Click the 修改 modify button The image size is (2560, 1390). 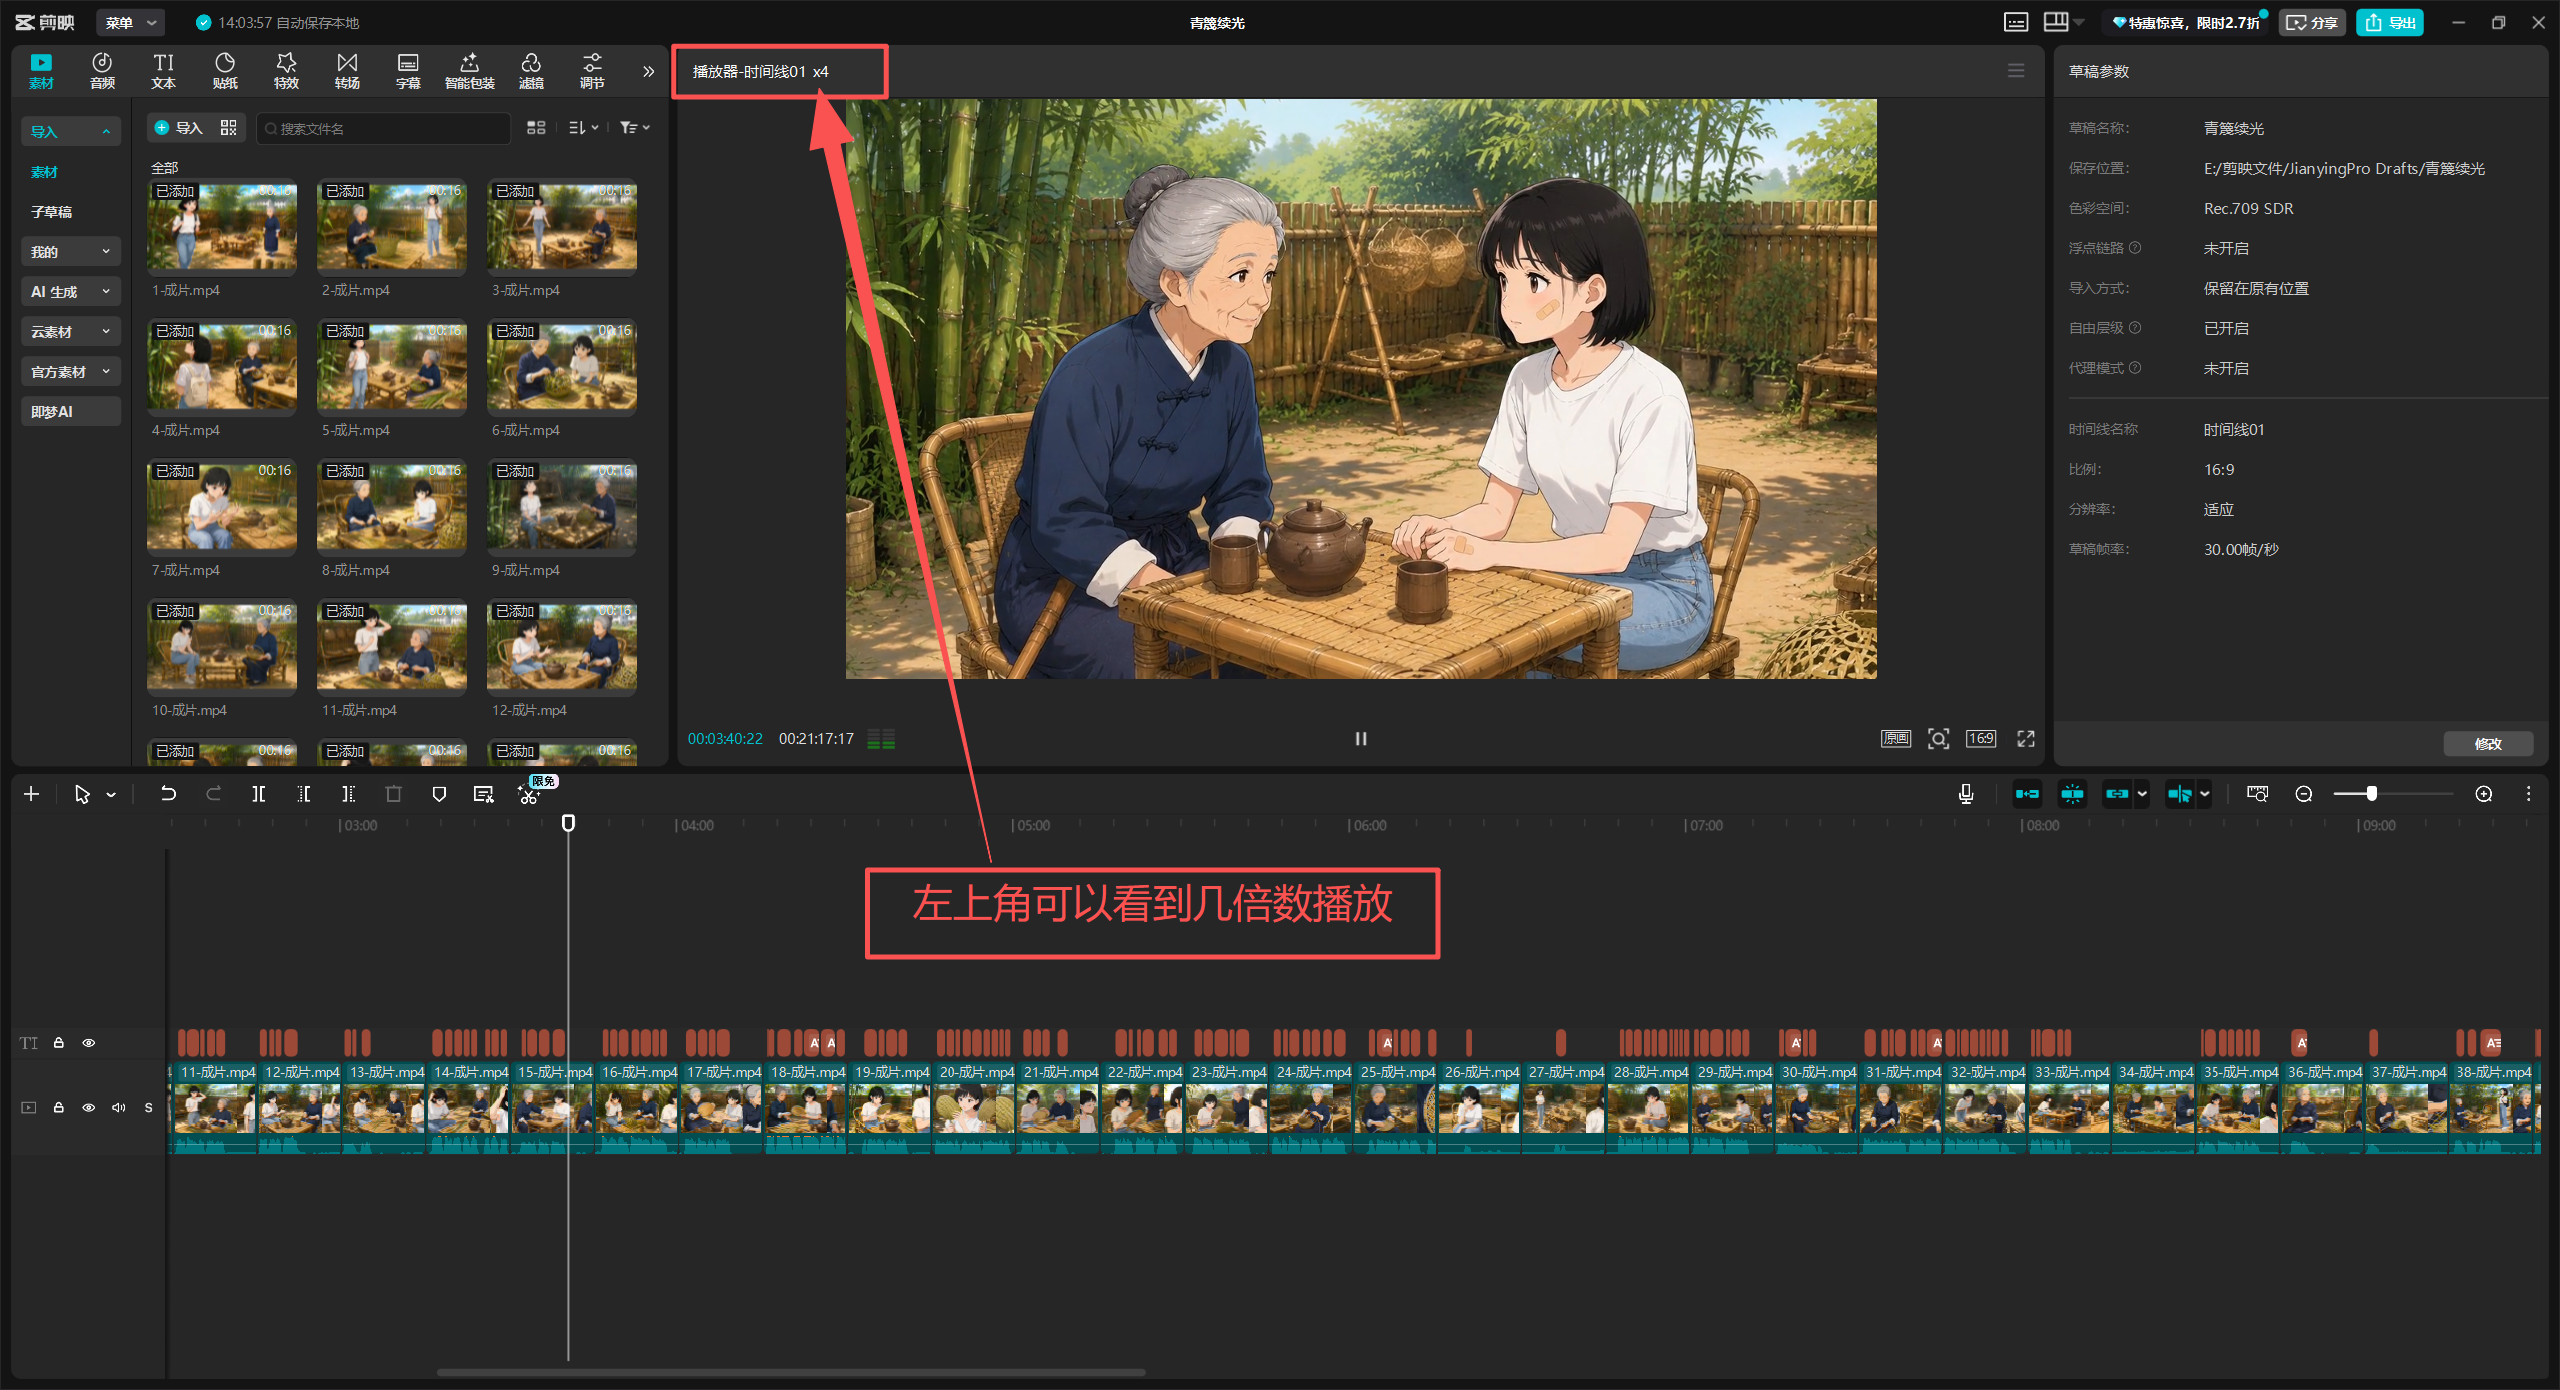[x=2488, y=744]
